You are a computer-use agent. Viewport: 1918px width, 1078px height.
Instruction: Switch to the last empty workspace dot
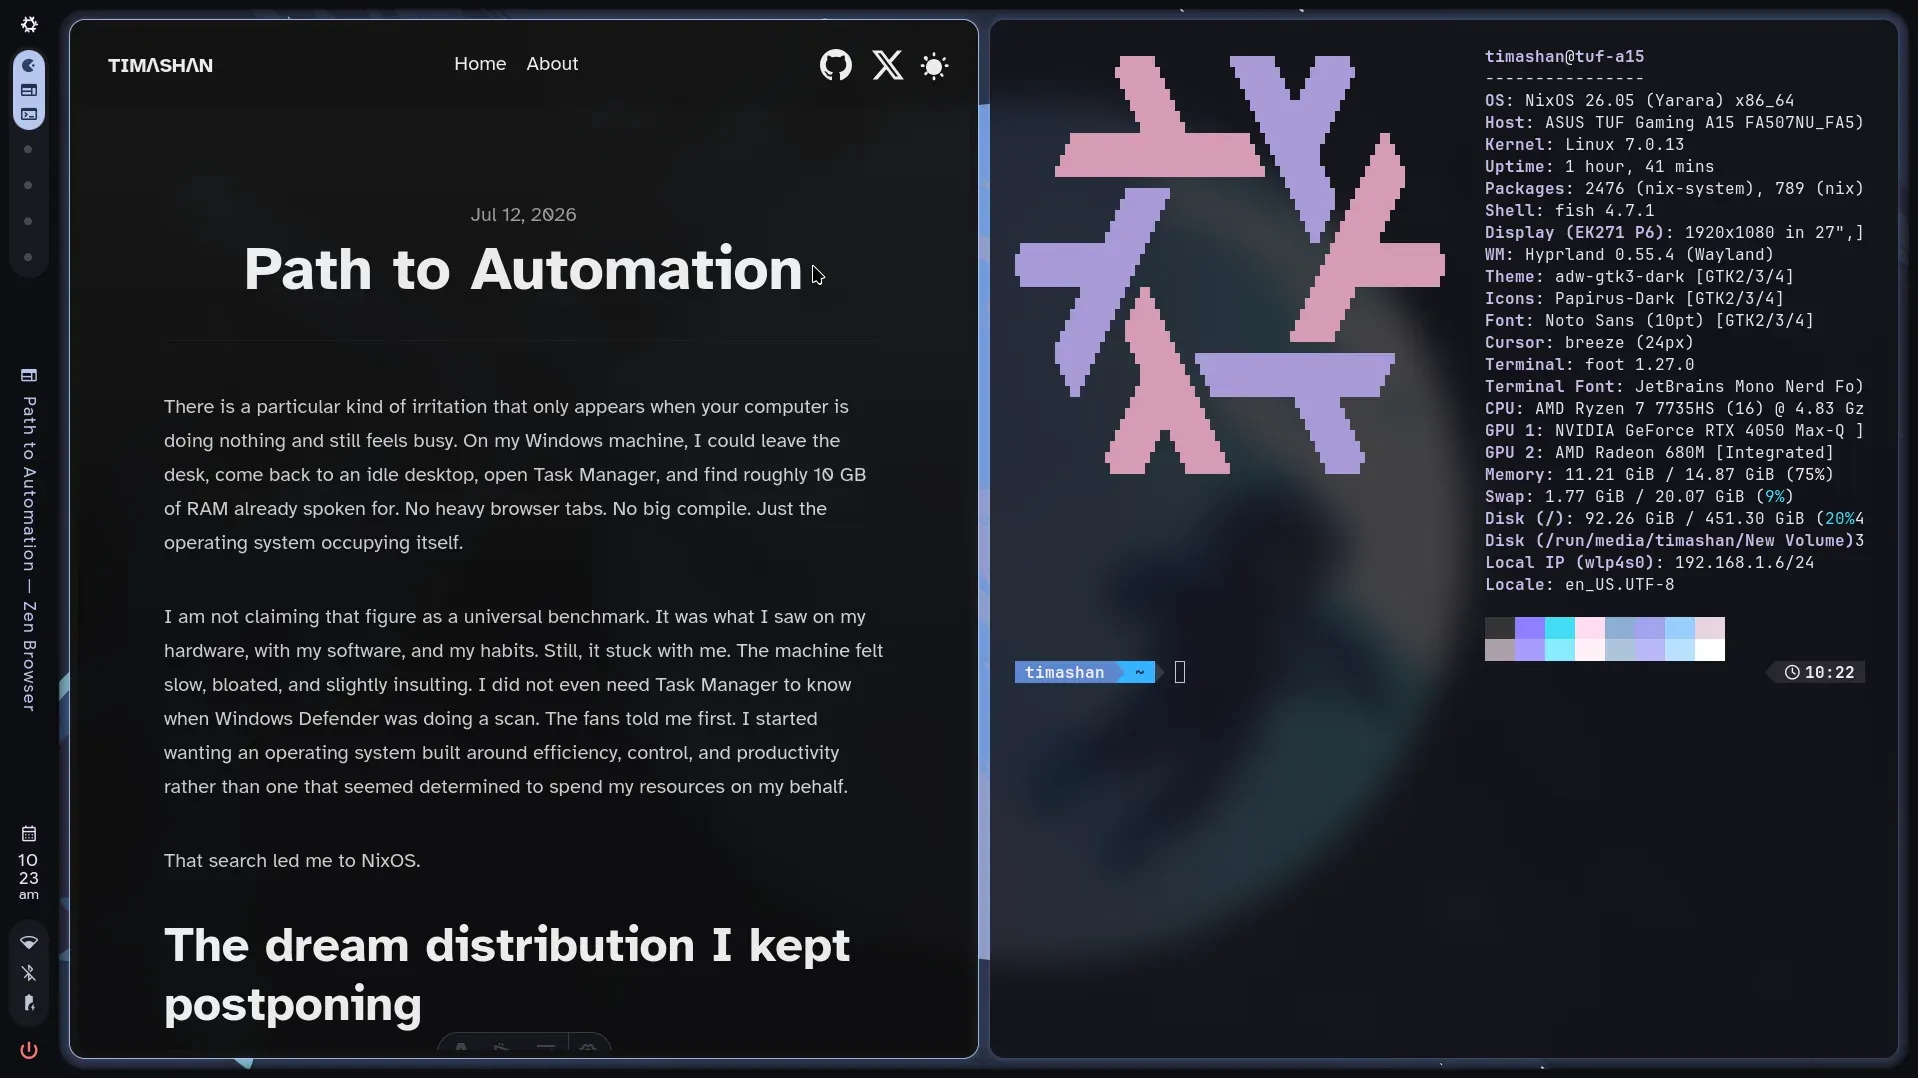(28, 257)
